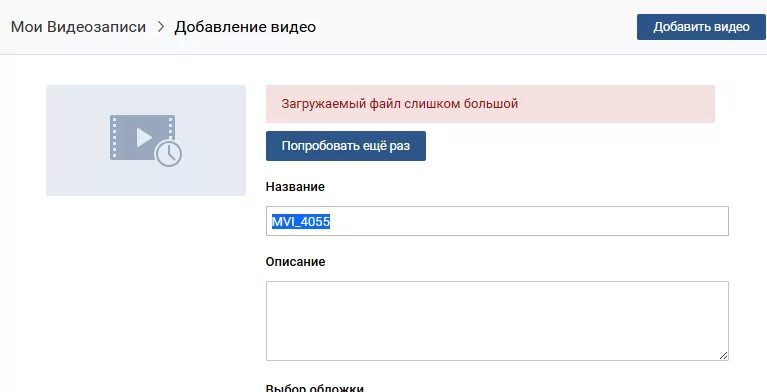
Task: Click the Загружаемый файл слишком большой error banner
Action: click(x=490, y=104)
